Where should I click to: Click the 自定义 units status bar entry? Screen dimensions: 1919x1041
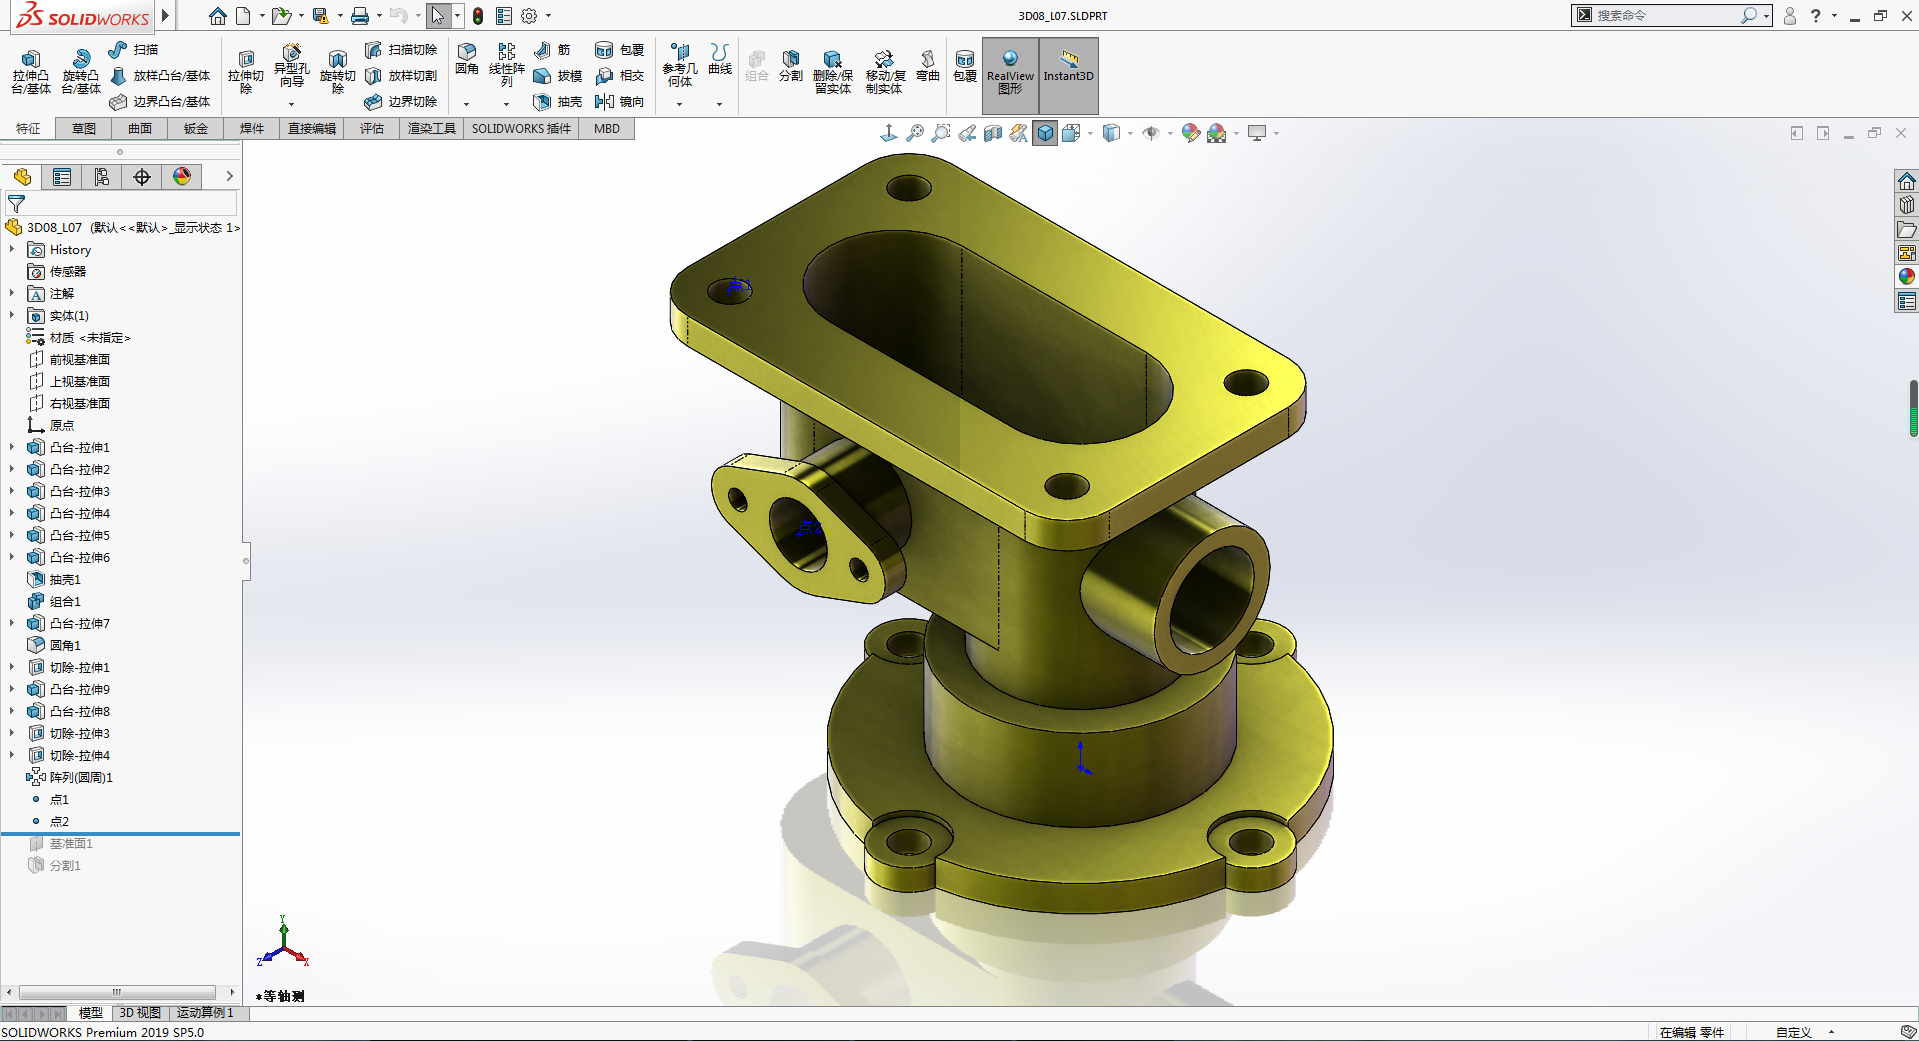coord(1794,1032)
